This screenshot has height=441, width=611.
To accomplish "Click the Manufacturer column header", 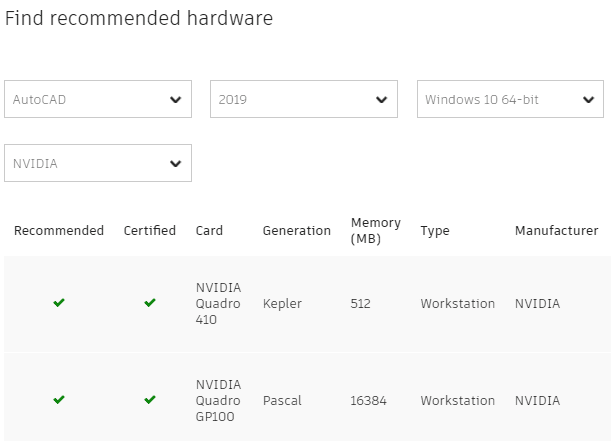I will [556, 231].
